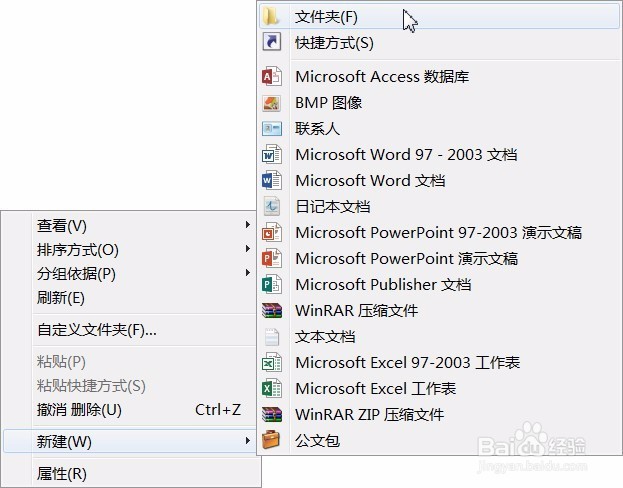Click the journal document icon
The width and height of the screenshot is (623, 488).
click(272, 206)
